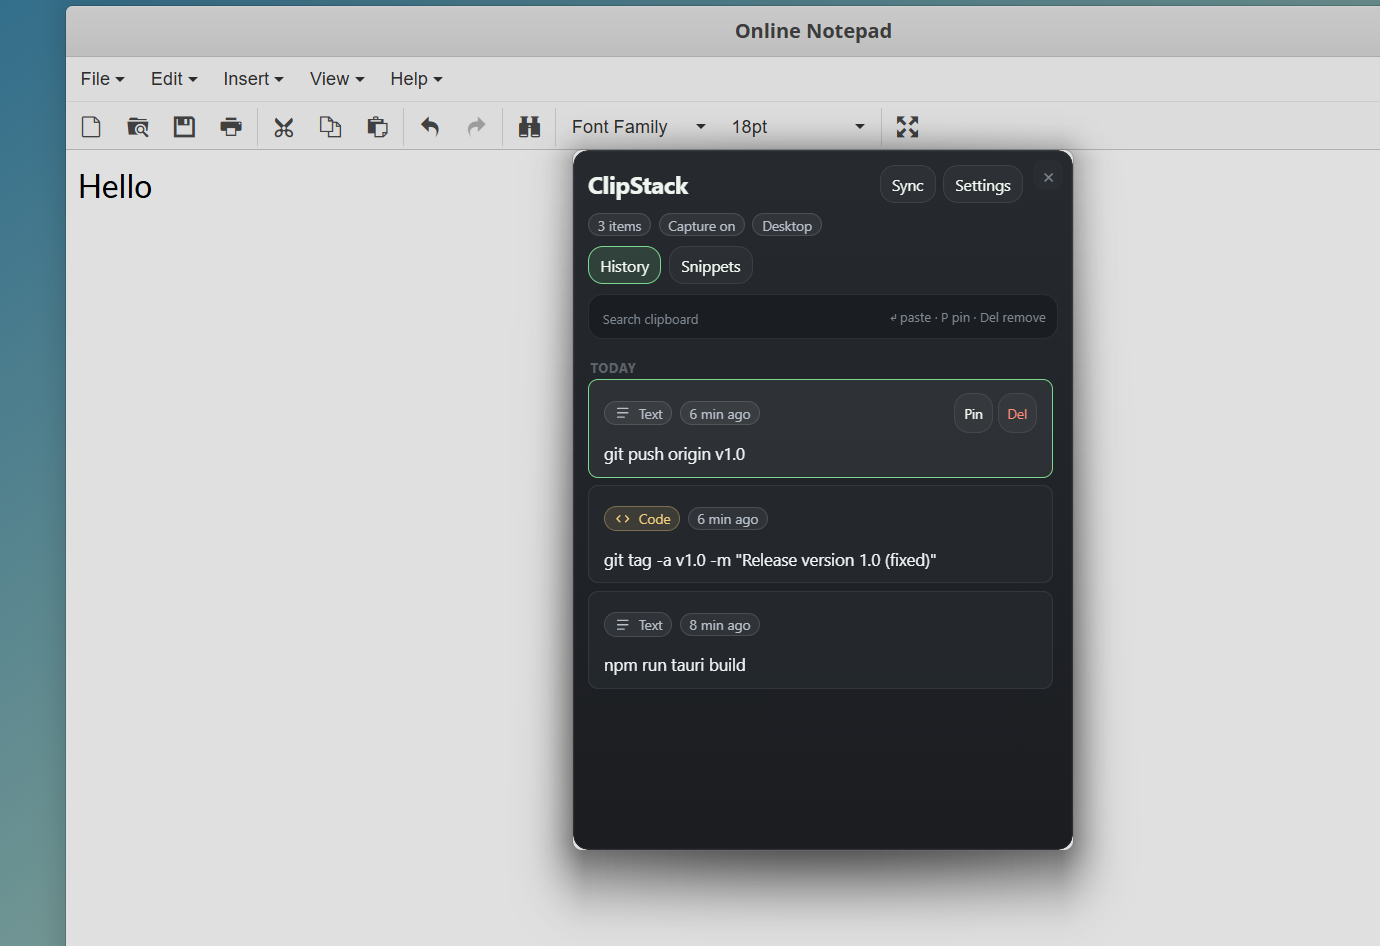Image resolution: width=1380 pixels, height=946 pixels.
Task: Focus the Search clipboard field
Action: [x=822, y=318]
